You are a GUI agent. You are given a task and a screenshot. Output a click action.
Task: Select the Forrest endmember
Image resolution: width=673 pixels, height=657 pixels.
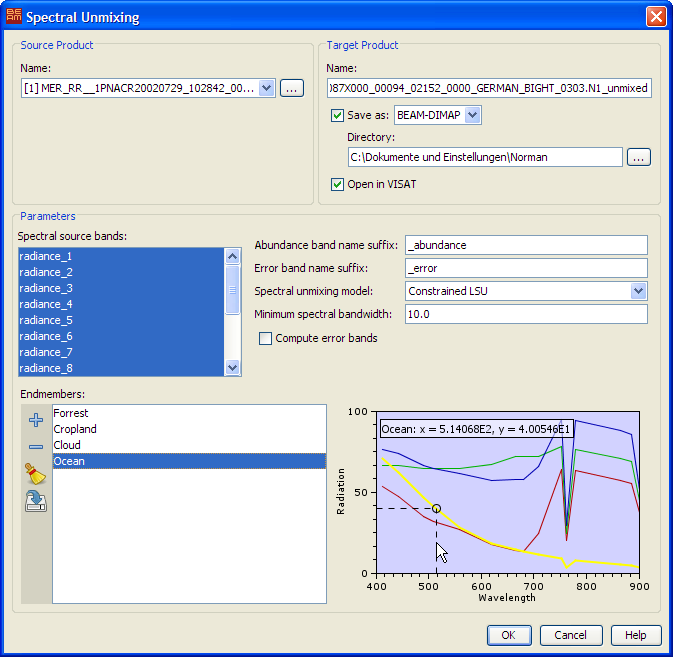(x=71, y=413)
